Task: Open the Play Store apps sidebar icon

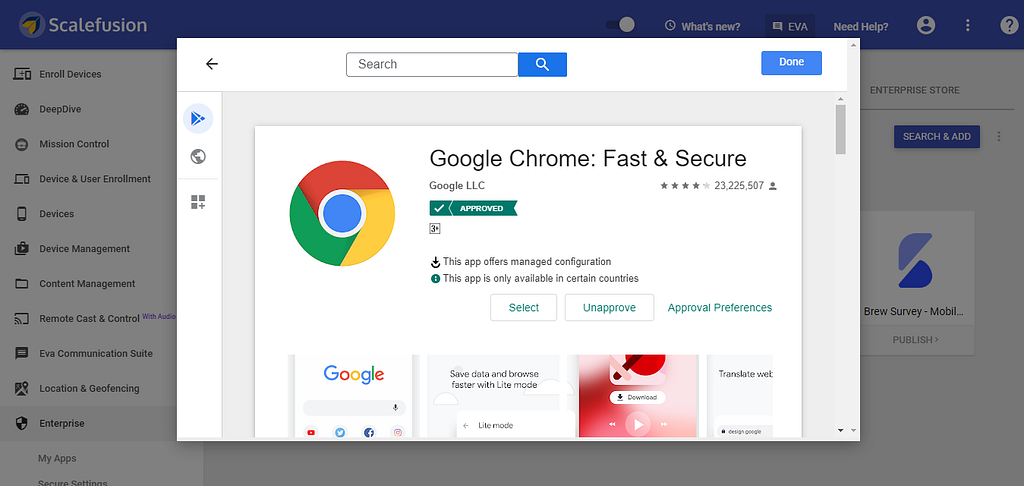Action: pyautogui.click(x=198, y=118)
